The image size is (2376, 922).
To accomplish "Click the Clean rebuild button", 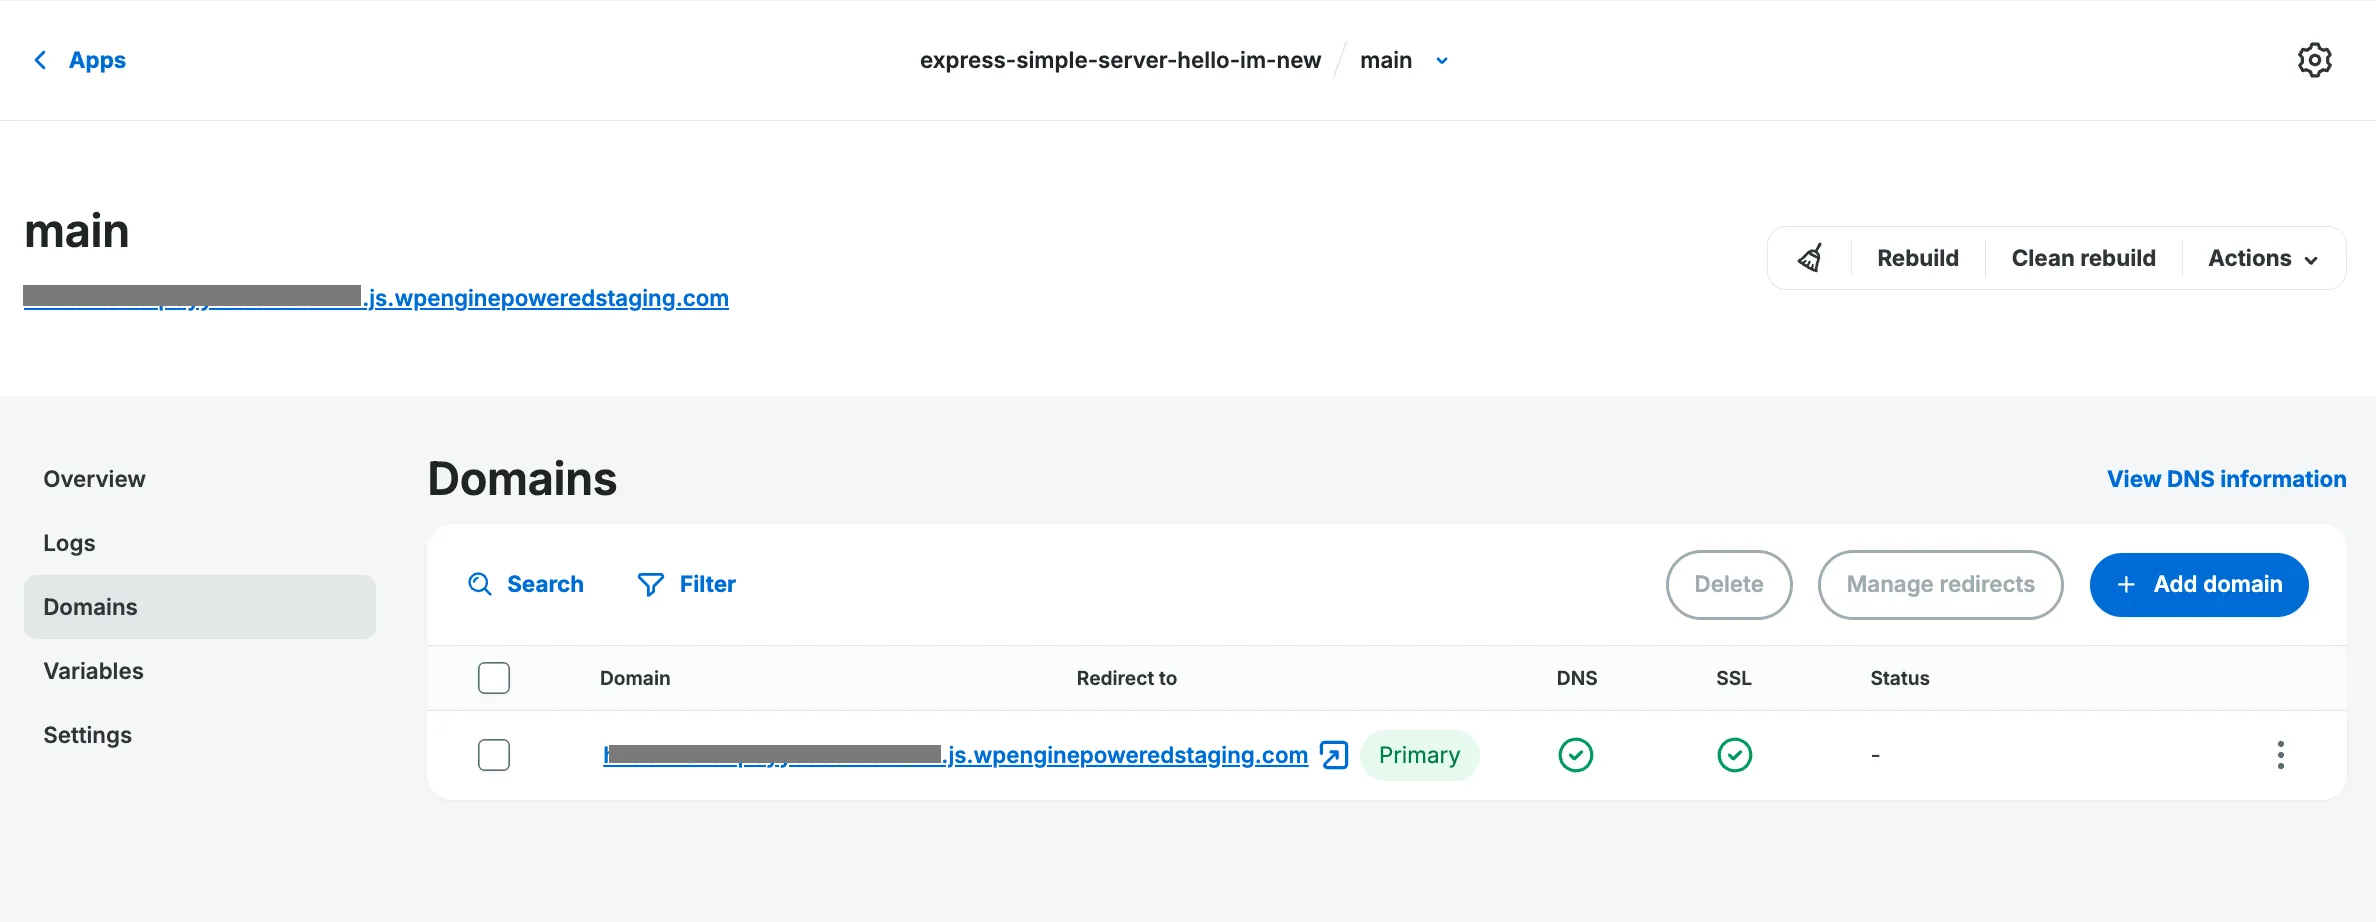I will click(x=2083, y=257).
